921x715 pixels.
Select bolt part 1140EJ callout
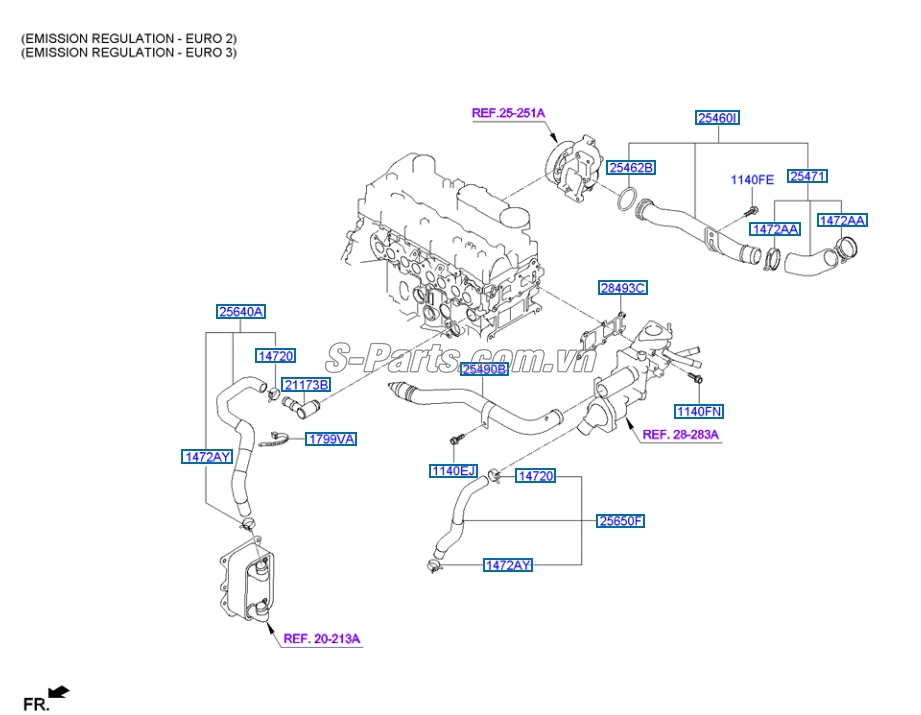(452, 470)
